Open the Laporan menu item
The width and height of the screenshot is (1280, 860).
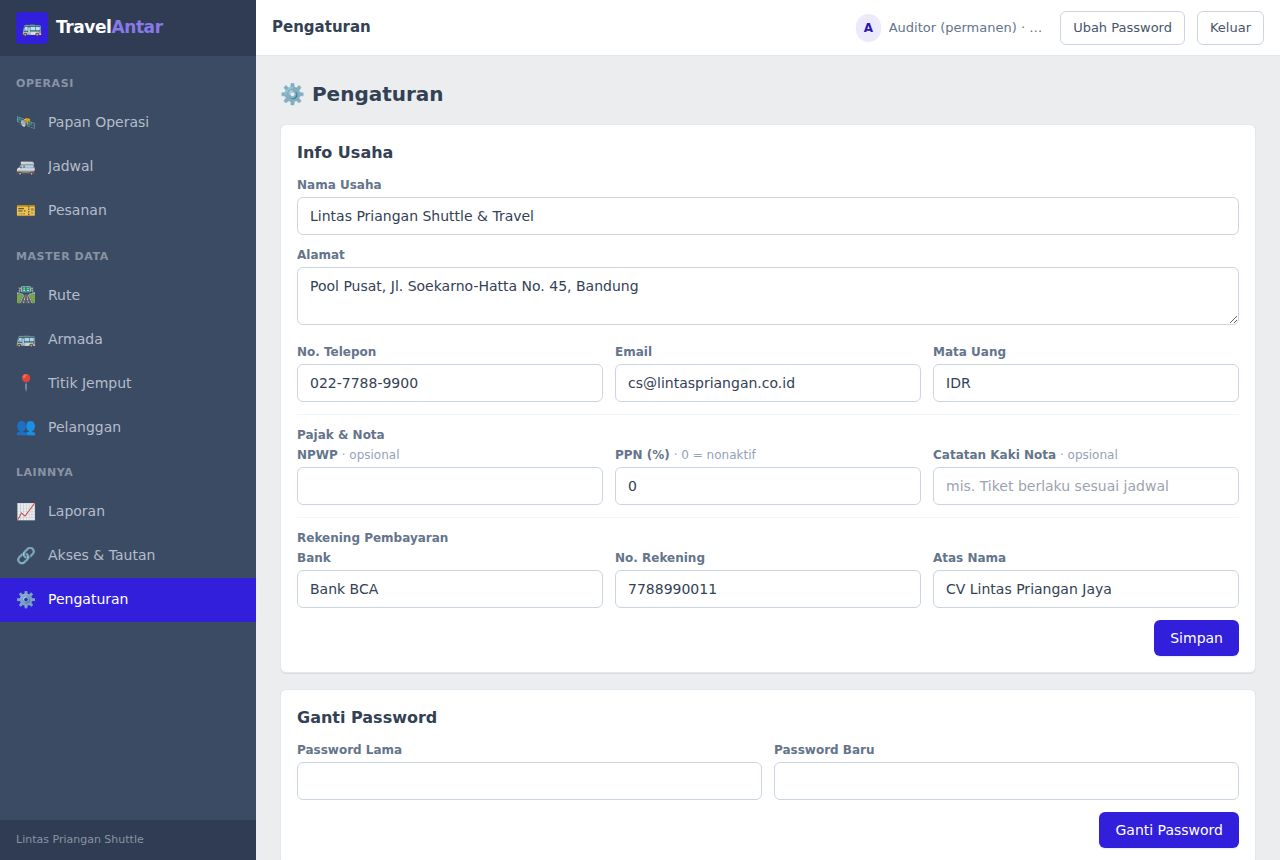click(128, 511)
